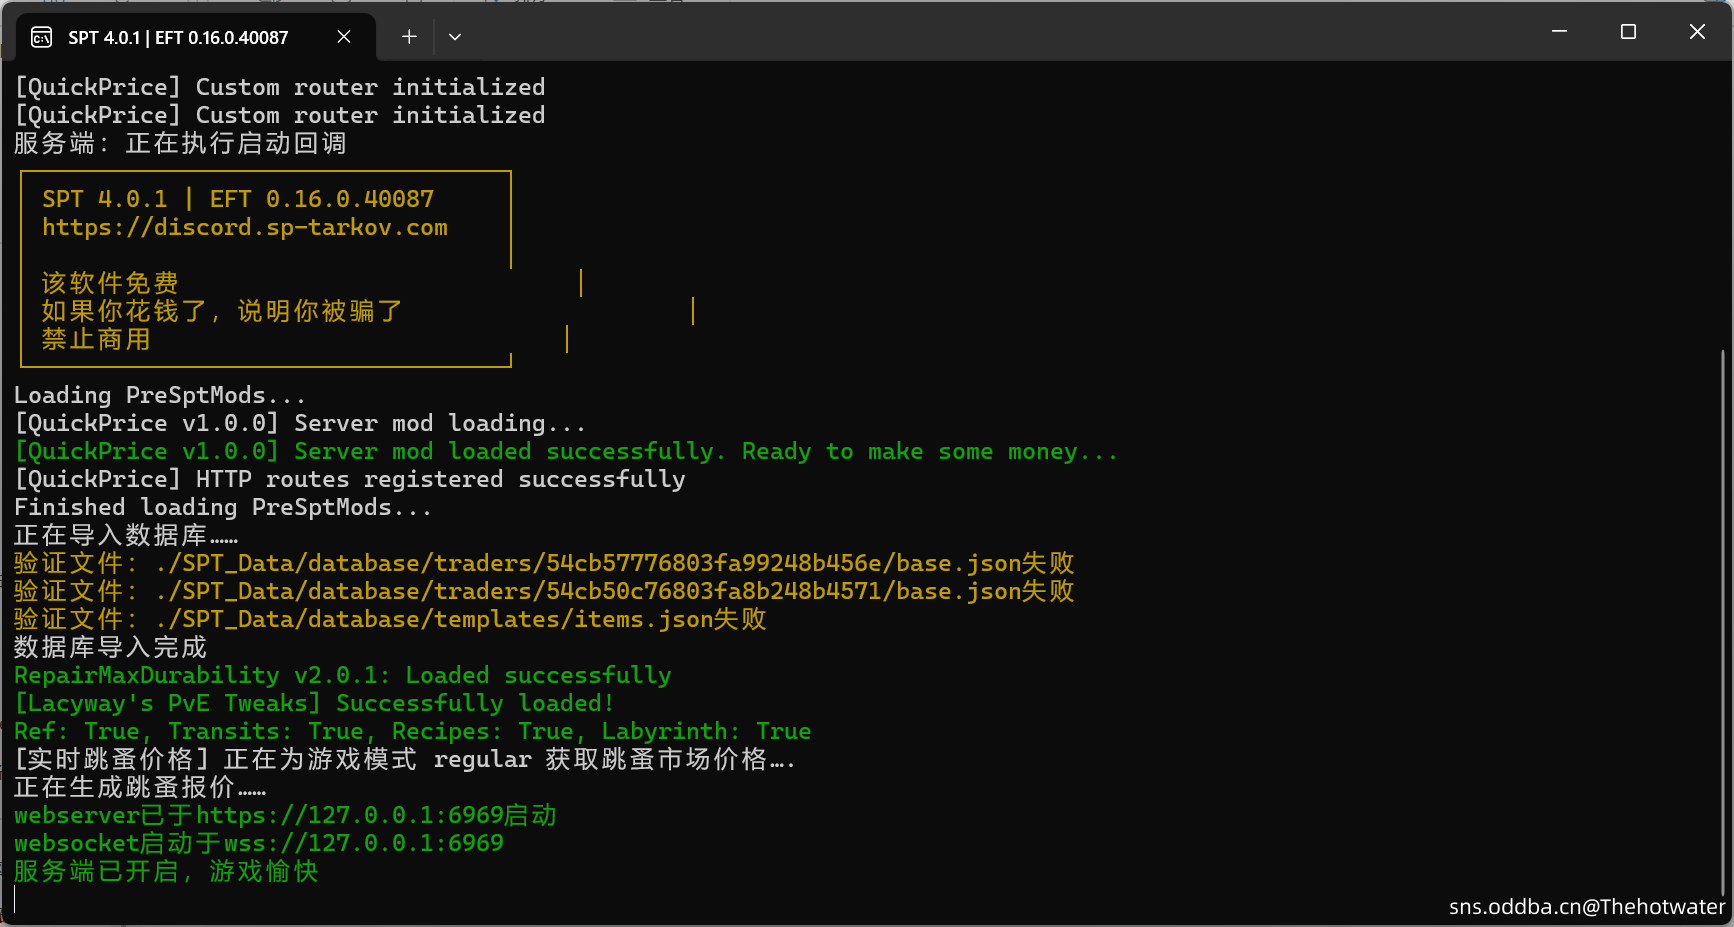
Task: Click the 54cb57776803fa99248b456e base.json path
Action: click(614, 564)
